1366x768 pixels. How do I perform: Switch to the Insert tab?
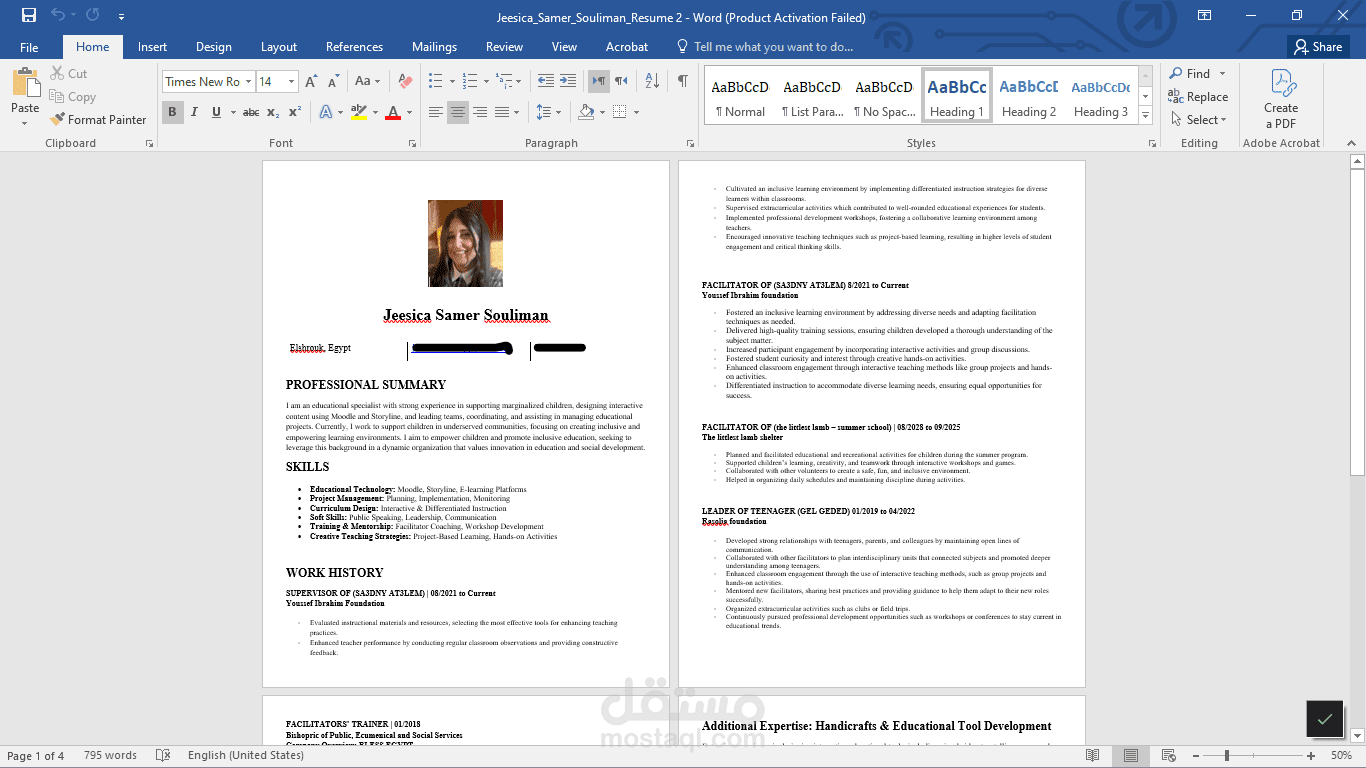point(153,47)
